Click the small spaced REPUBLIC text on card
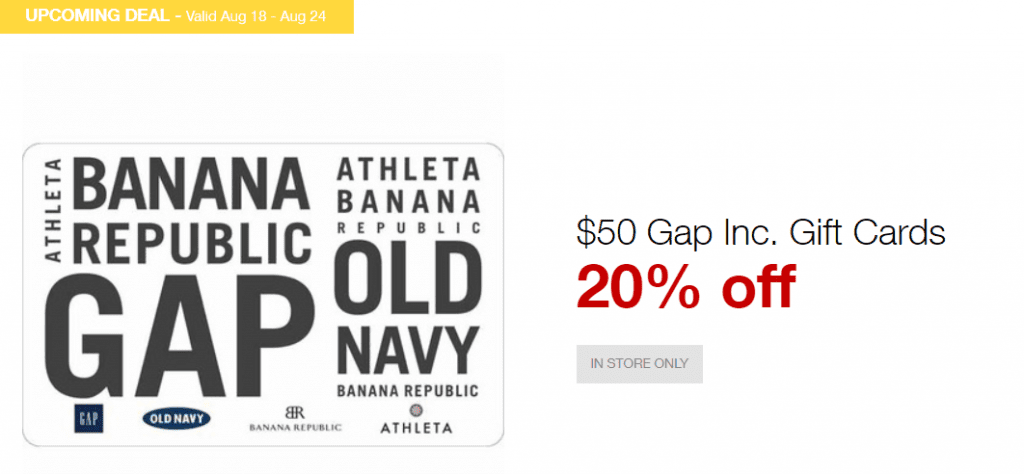Screen dimensions: 1024x474 tap(408, 228)
